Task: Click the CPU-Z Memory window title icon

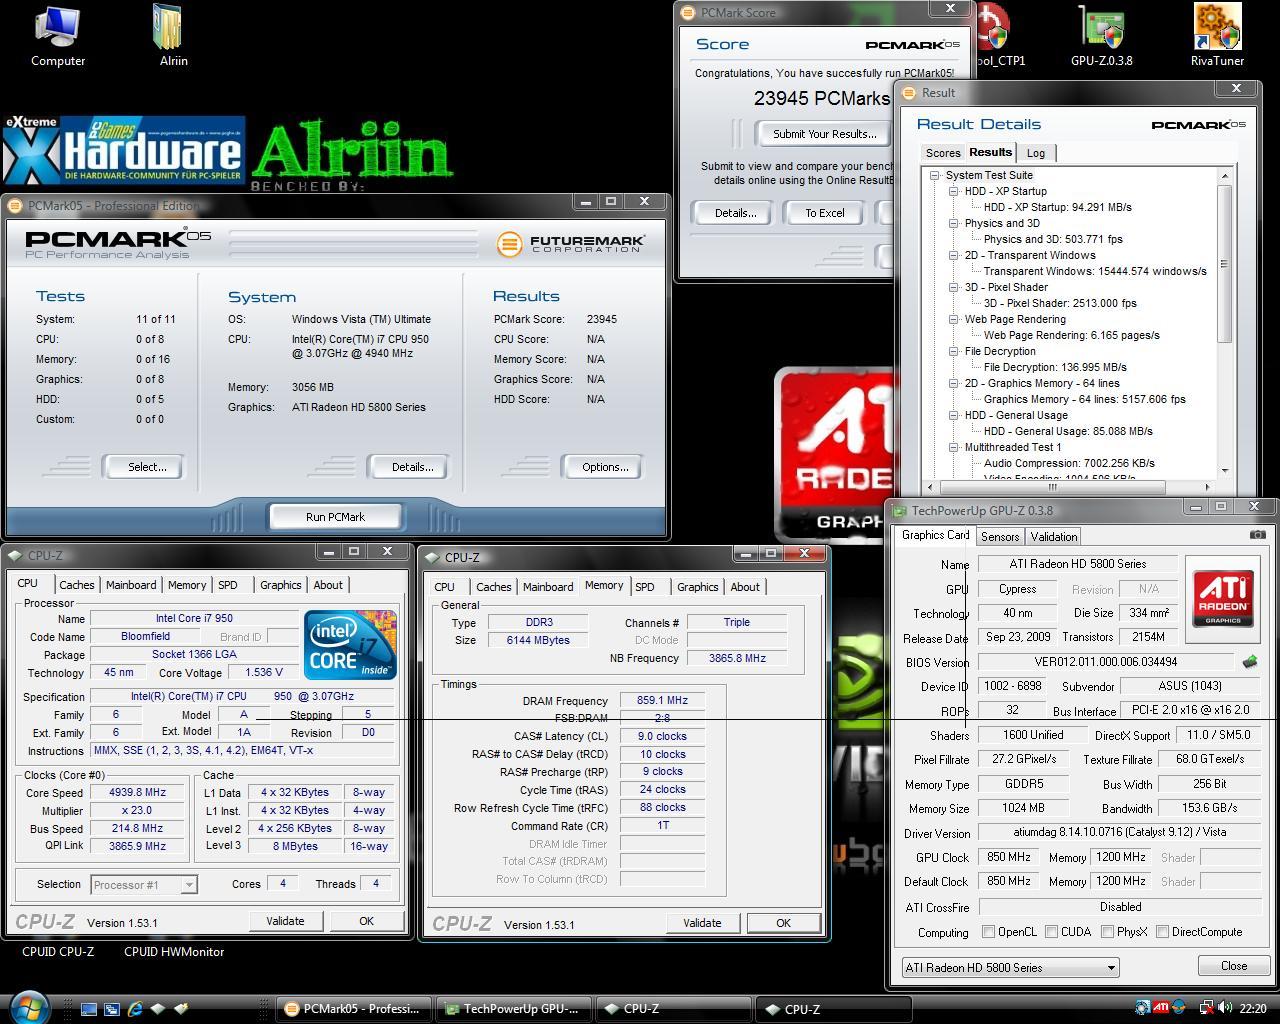Action: tap(433, 558)
